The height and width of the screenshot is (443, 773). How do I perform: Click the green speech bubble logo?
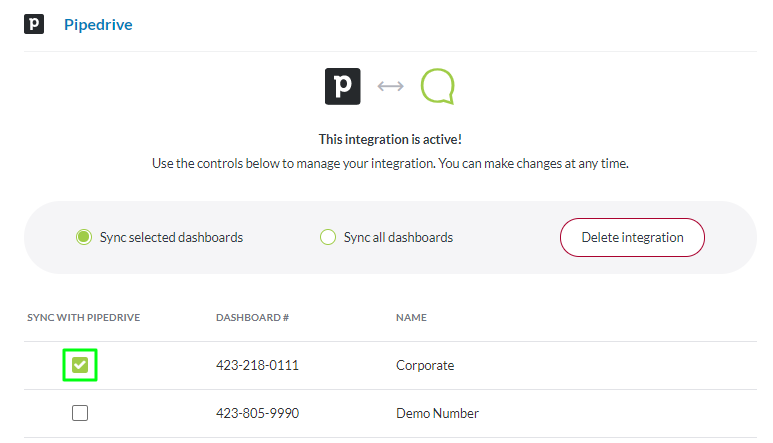437,87
